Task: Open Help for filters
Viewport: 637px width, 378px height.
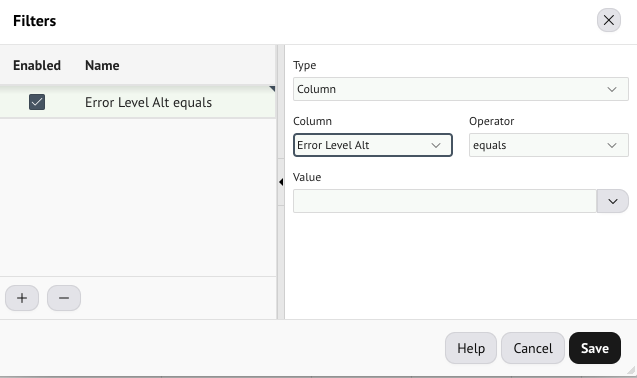Action: (471, 348)
